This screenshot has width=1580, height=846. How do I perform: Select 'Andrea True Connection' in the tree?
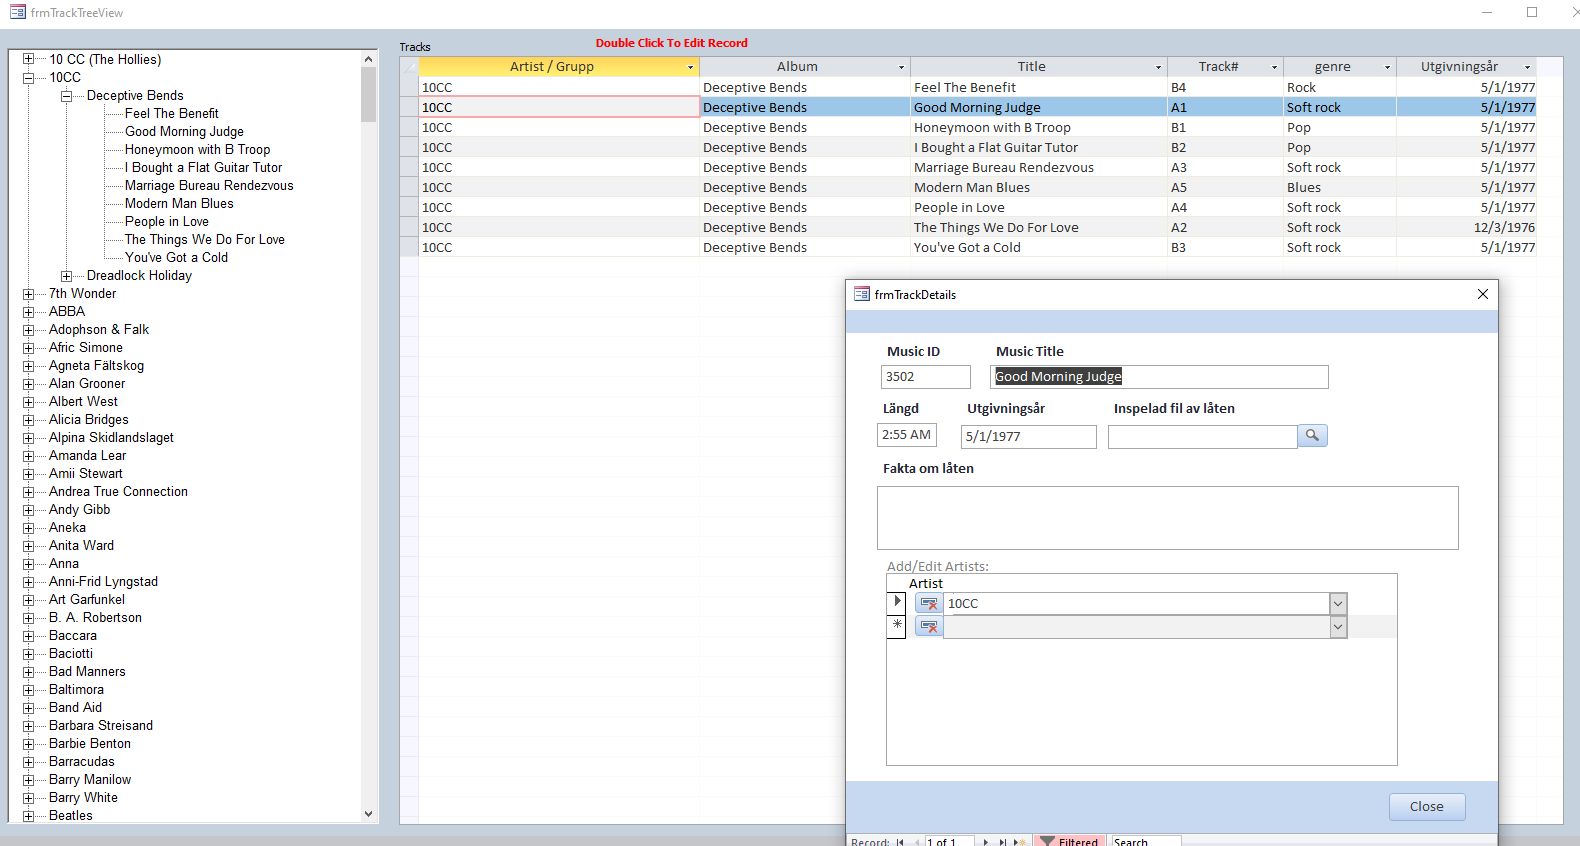[118, 491]
